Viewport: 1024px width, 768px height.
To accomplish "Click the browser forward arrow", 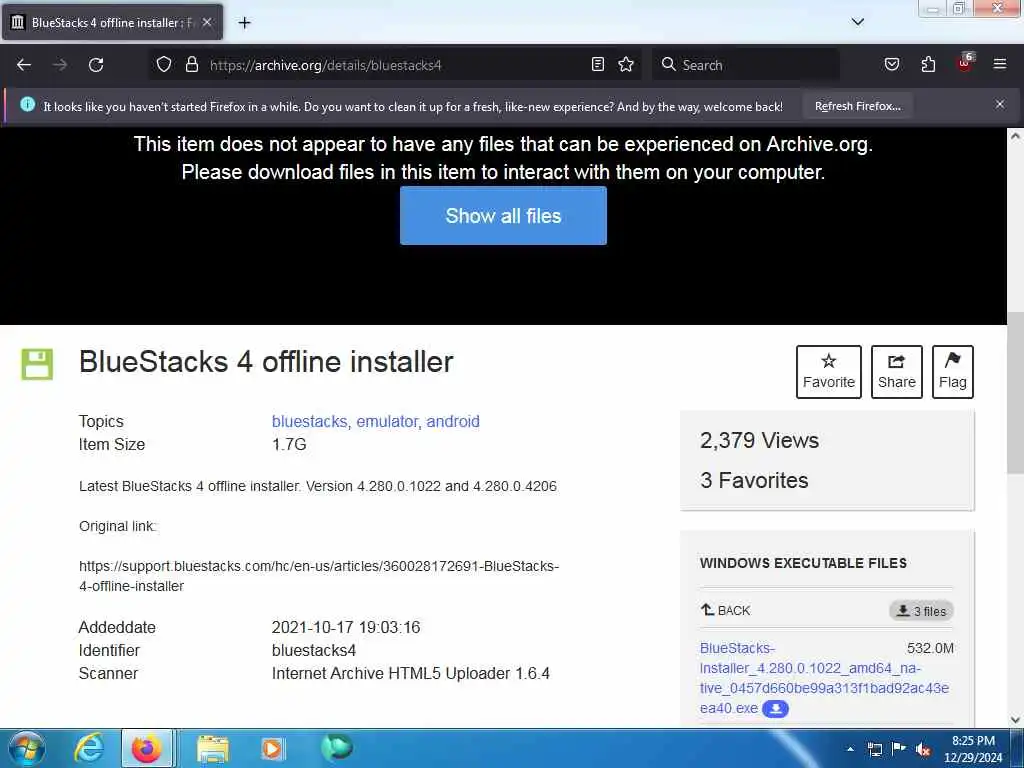I will pyautogui.click(x=60, y=65).
